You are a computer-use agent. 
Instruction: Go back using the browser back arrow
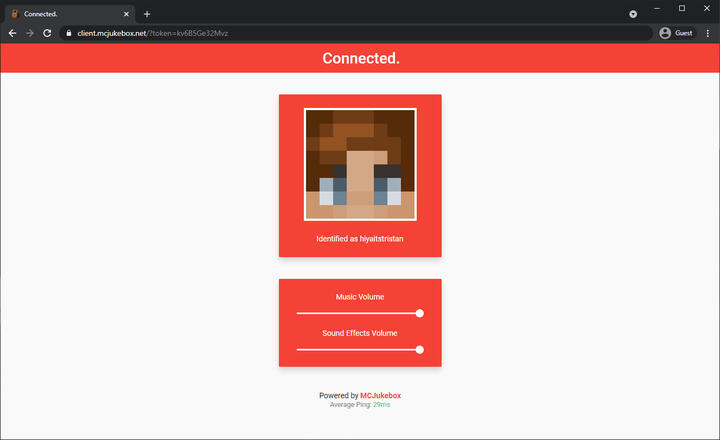click(12, 33)
